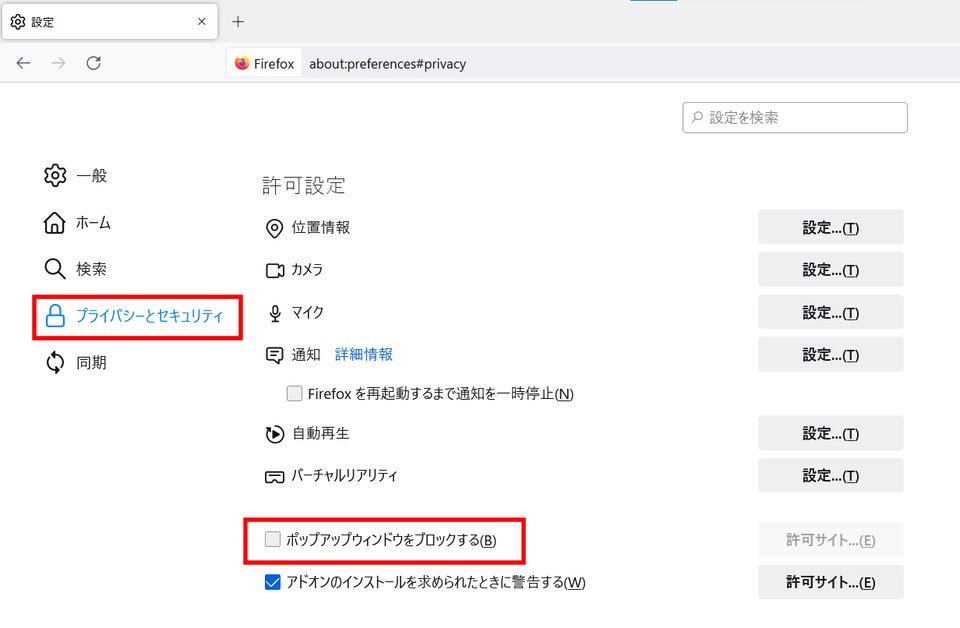The image size is (960, 628).
Task: Select プライバシーとセキュリティ sidebar category
Action: [x=137, y=316]
